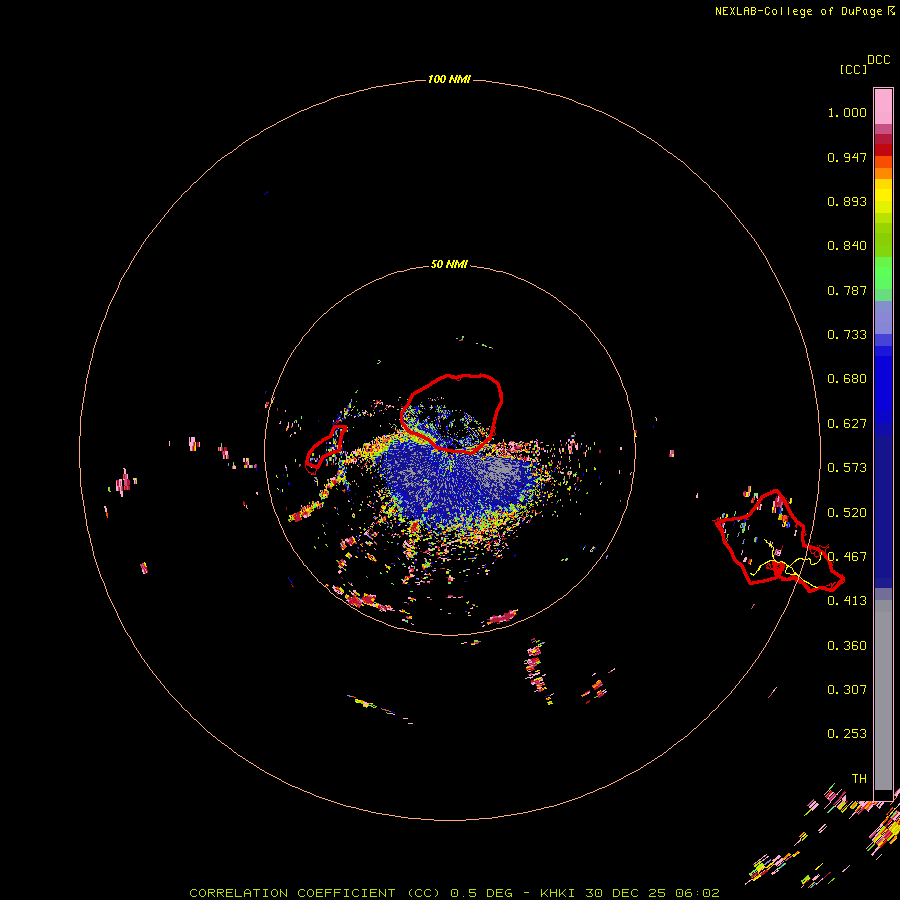Click the 0.947 legend value

(x=847, y=157)
